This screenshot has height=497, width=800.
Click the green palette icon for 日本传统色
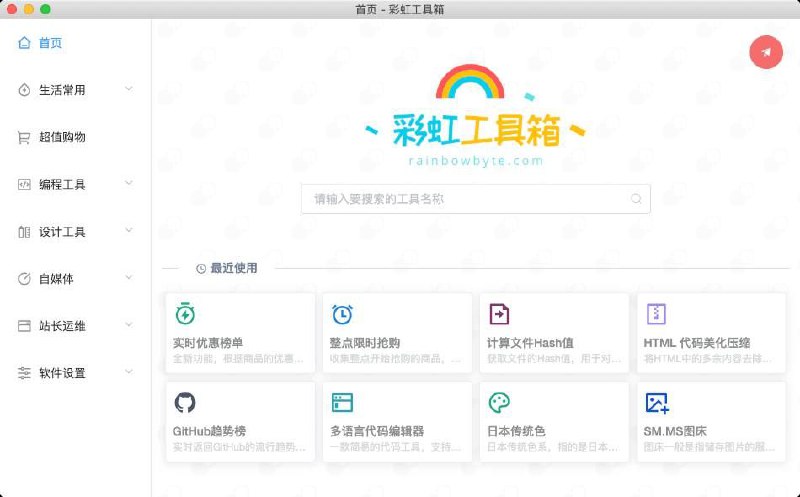coord(499,403)
